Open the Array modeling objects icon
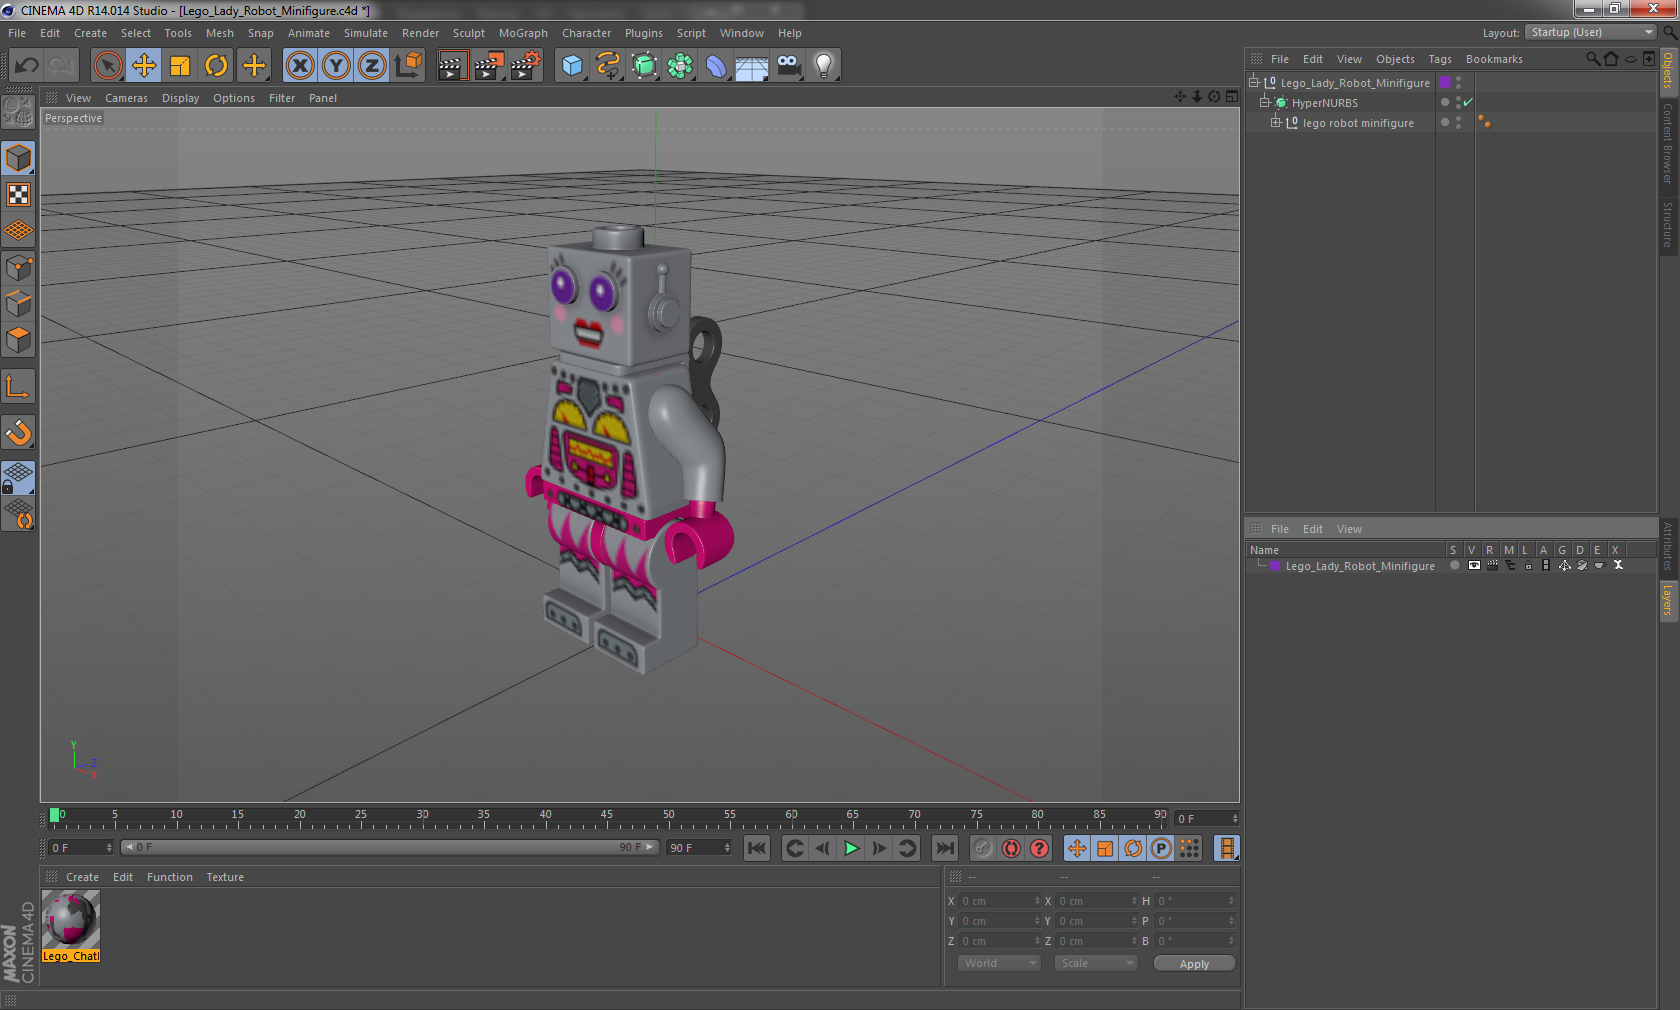 pyautogui.click(x=680, y=66)
